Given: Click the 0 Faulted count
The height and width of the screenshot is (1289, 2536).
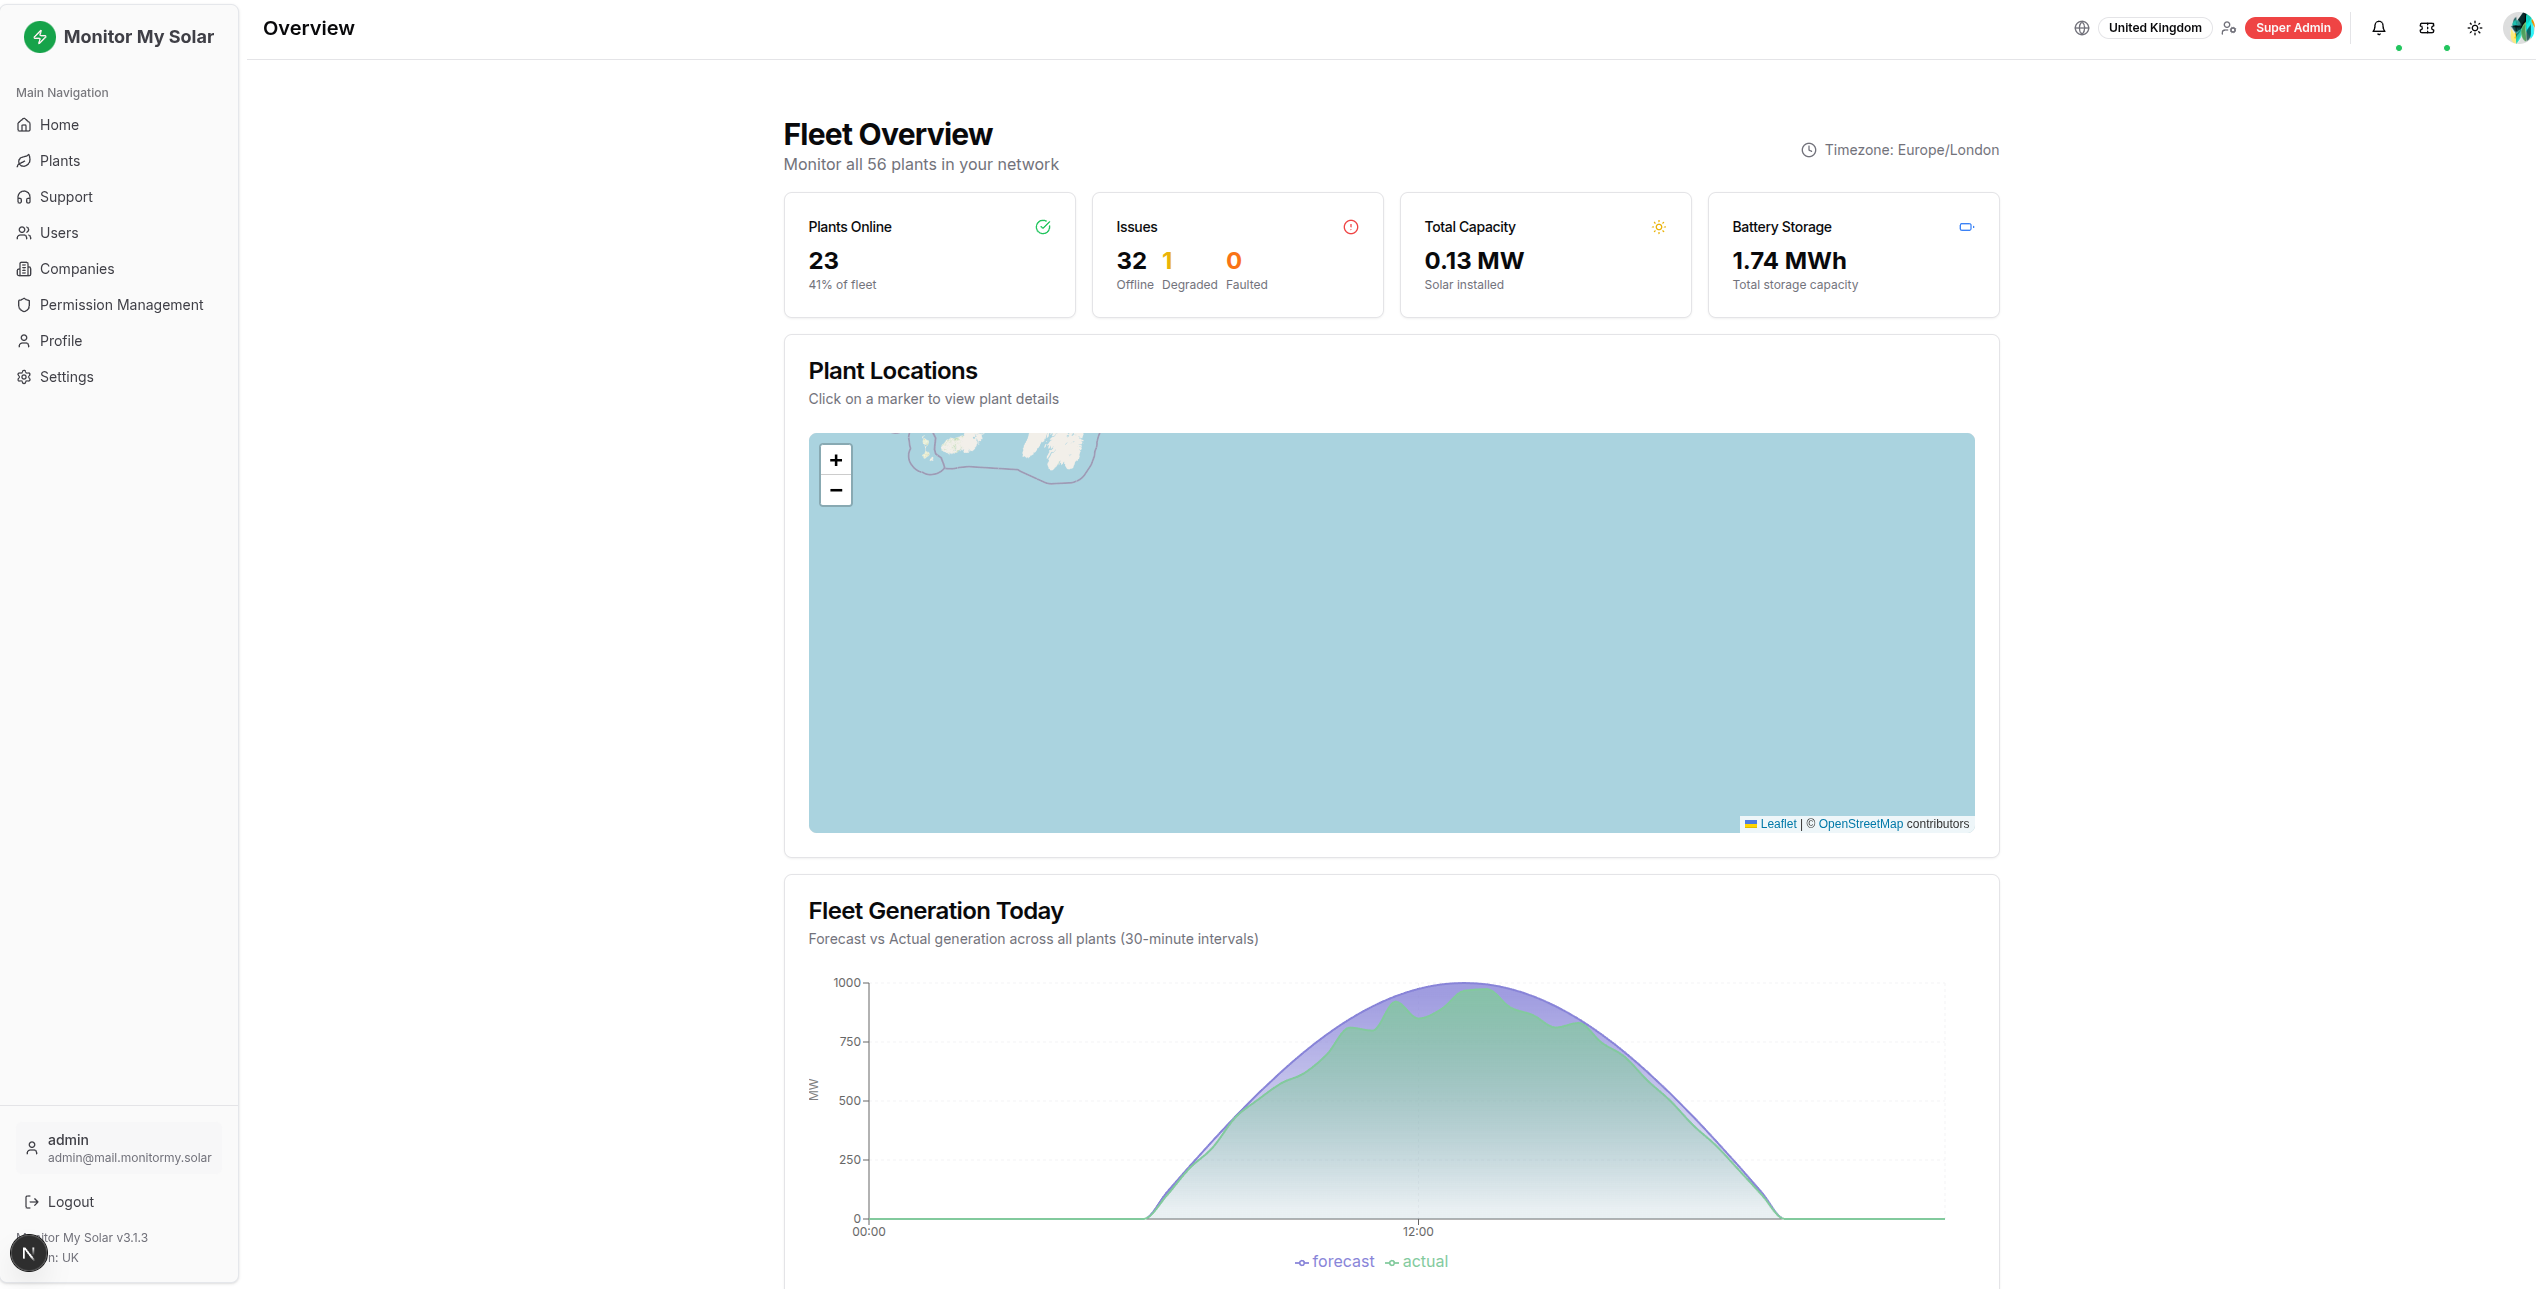Looking at the screenshot, I should (x=1234, y=261).
